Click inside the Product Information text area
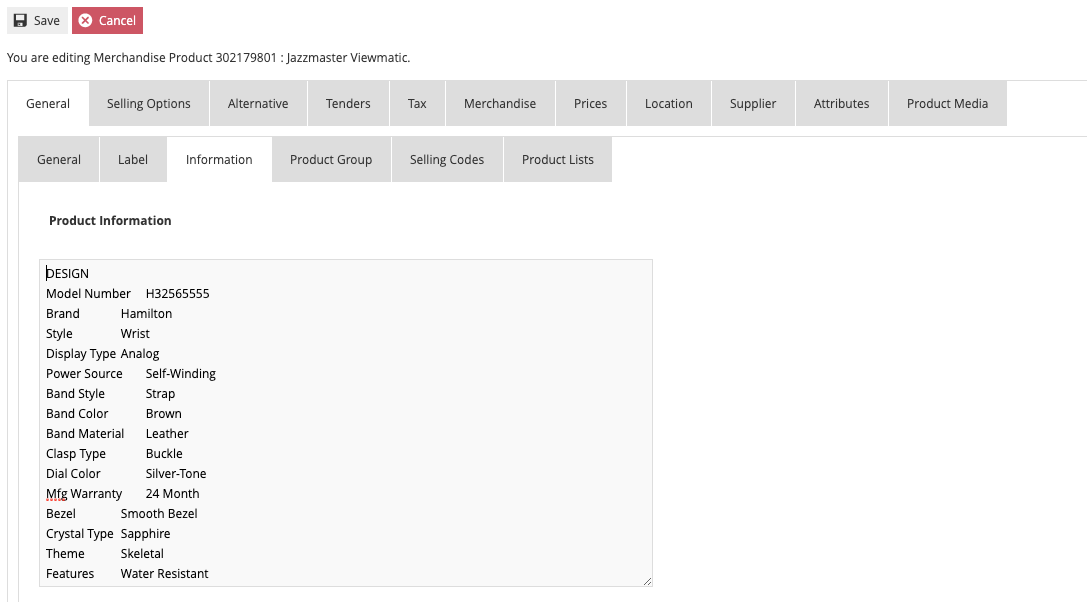The image size is (1087, 602). (x=345, y=420)
